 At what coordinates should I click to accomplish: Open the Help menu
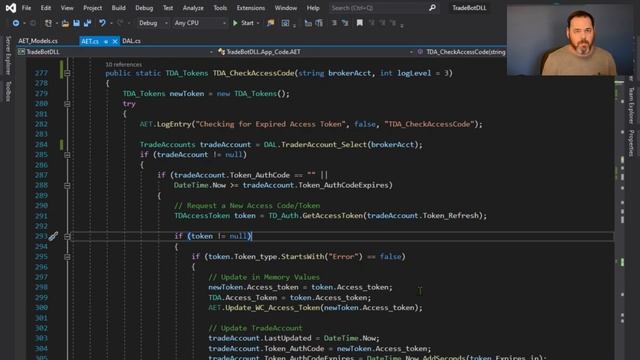click(x=313, y=8)
